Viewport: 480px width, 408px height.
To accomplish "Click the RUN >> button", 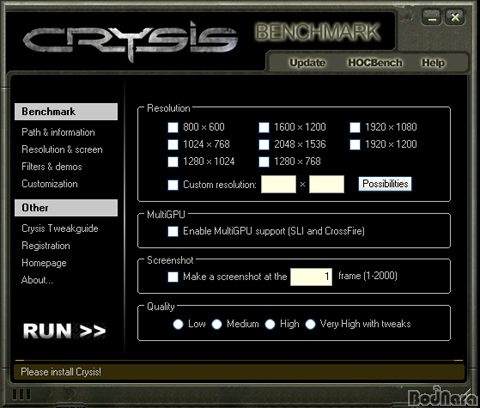I will point(64,331).
